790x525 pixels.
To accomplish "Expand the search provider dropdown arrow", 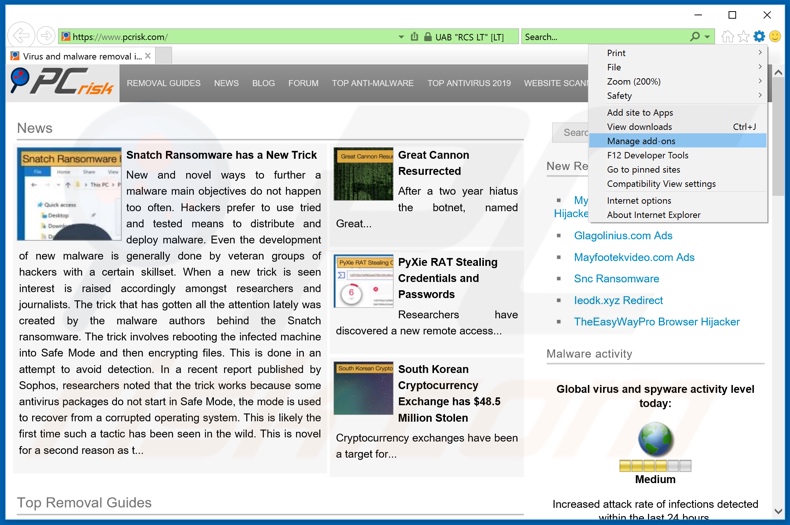I will 707,37.
